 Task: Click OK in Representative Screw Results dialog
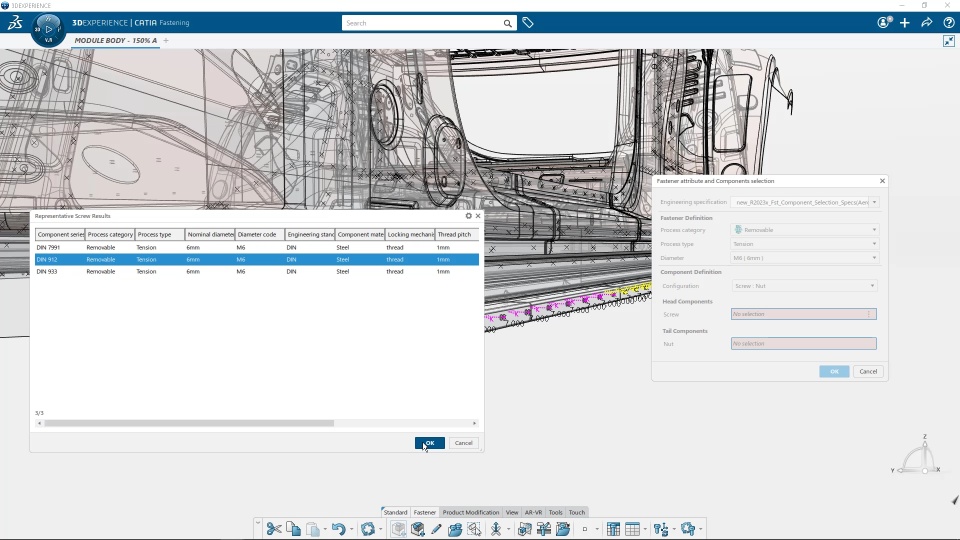(430, 443)
